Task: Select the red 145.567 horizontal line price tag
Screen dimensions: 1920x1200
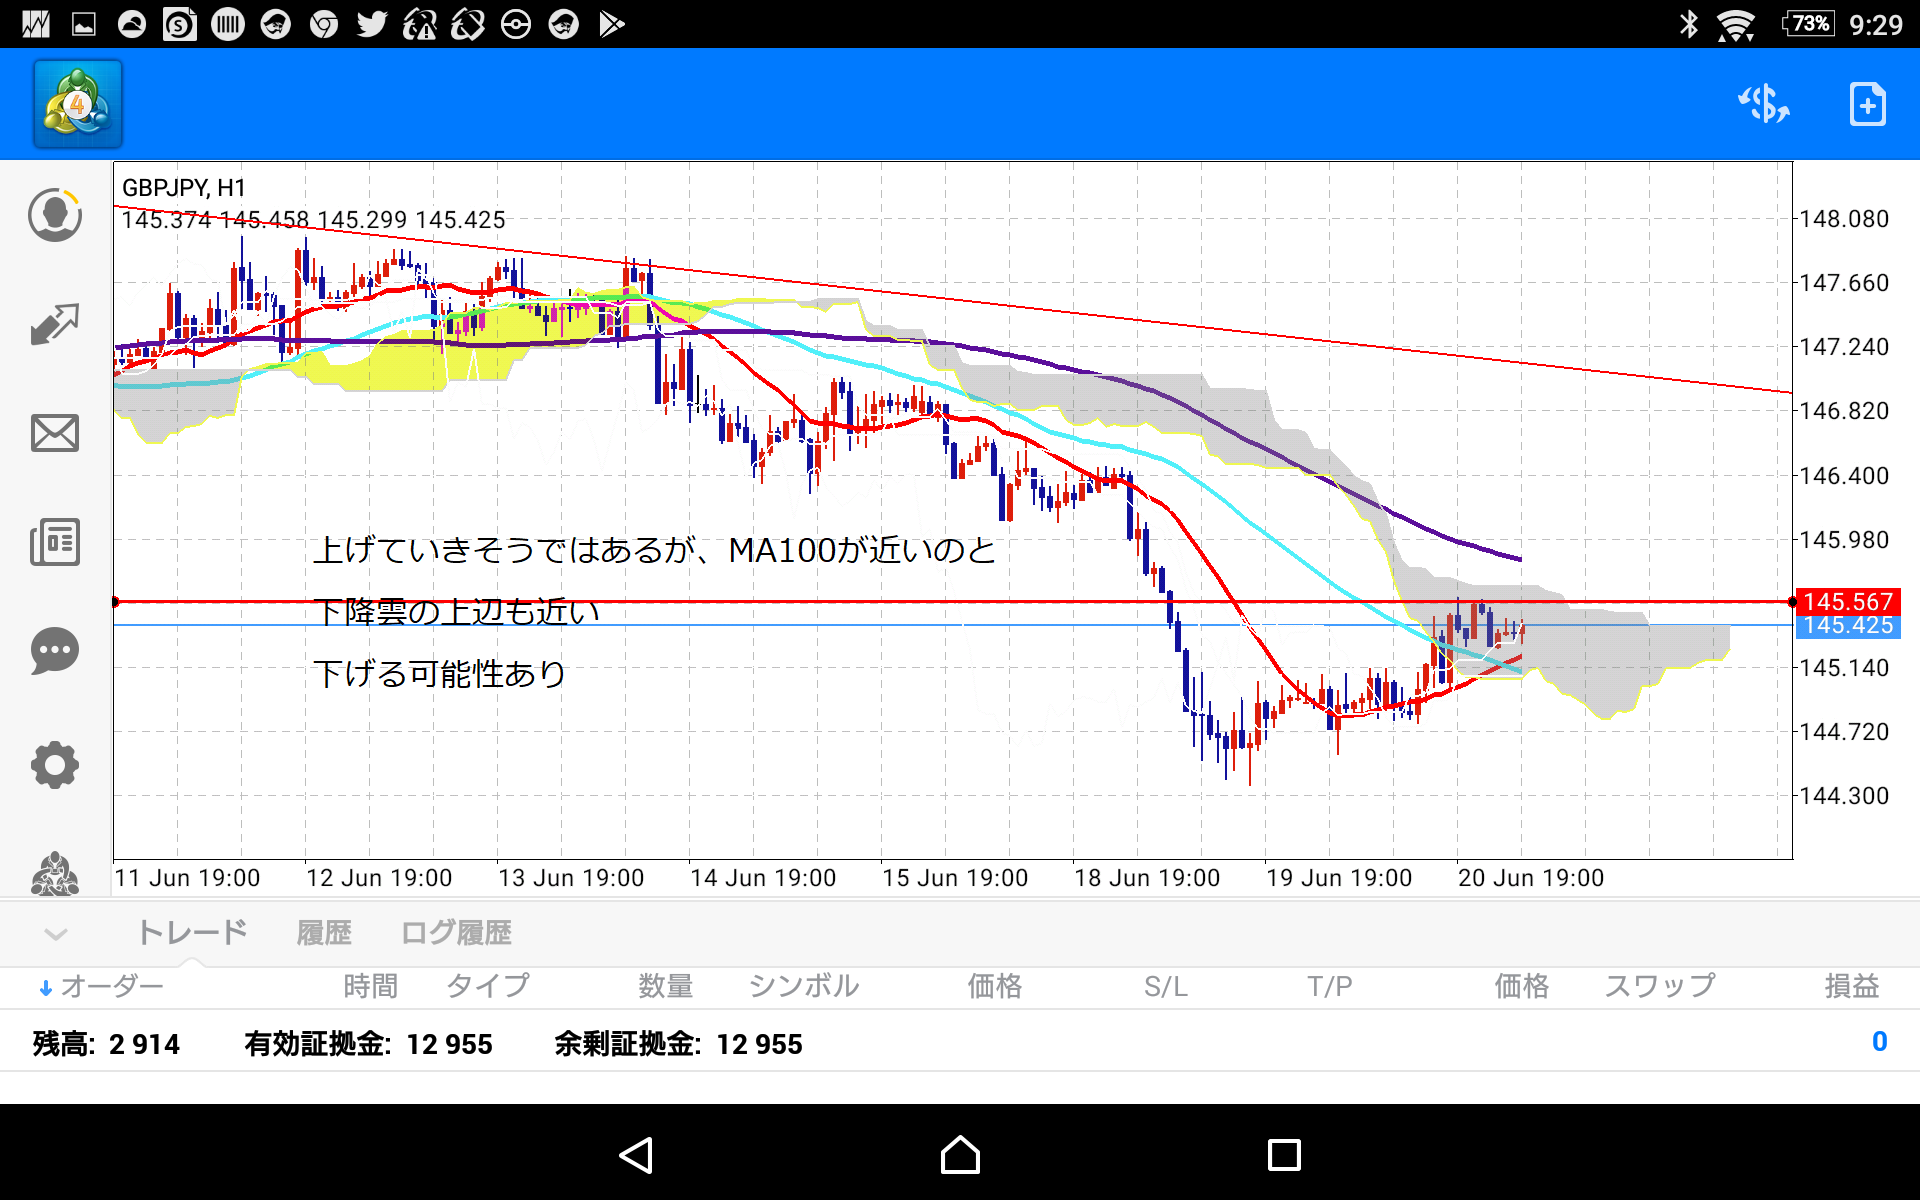Action: pyautogui.click(x=1848, y=601)
